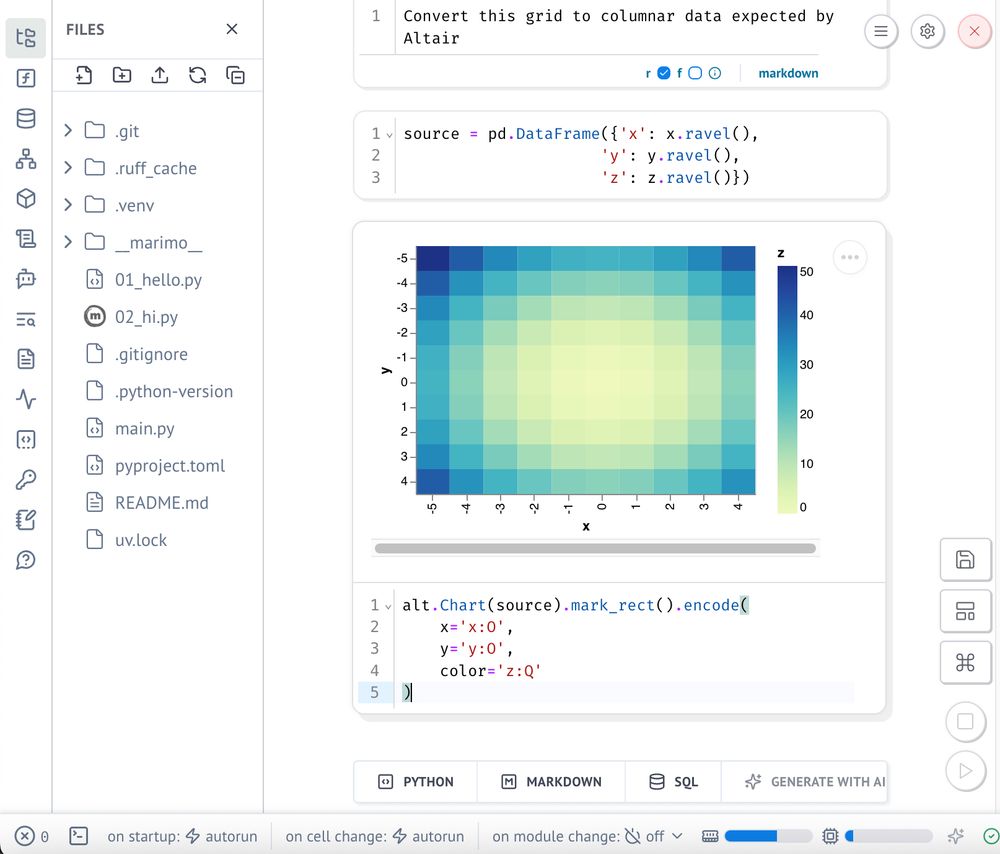1000x854 pixels.
Task: Open on module change off dropdown
Action: tap(587, 836)
